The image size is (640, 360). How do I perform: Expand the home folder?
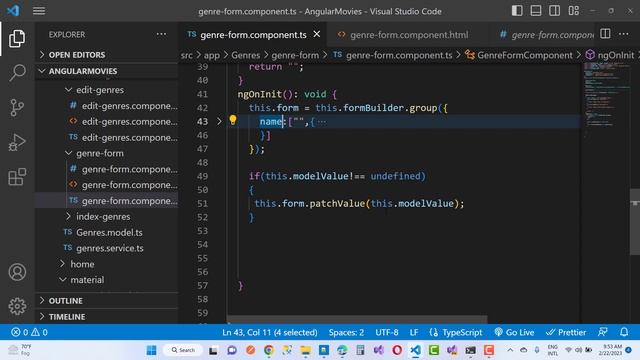point(82,264)
